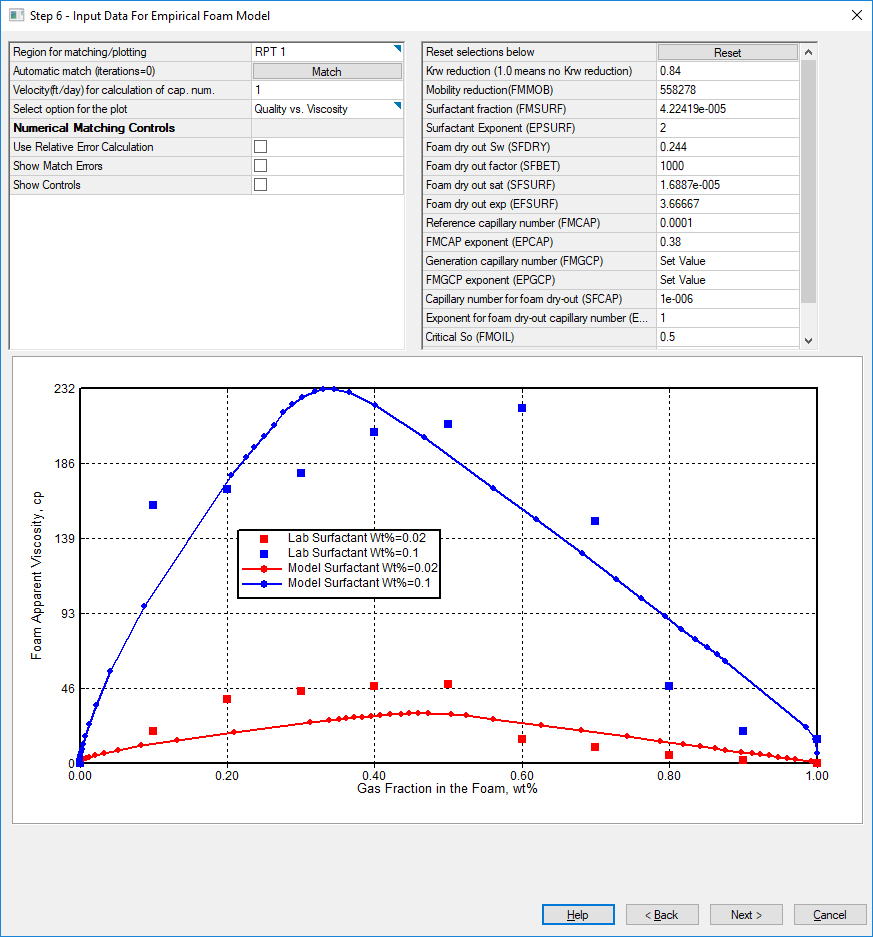Click Generation capillary number Set Value cell

[x=727, y=261]
